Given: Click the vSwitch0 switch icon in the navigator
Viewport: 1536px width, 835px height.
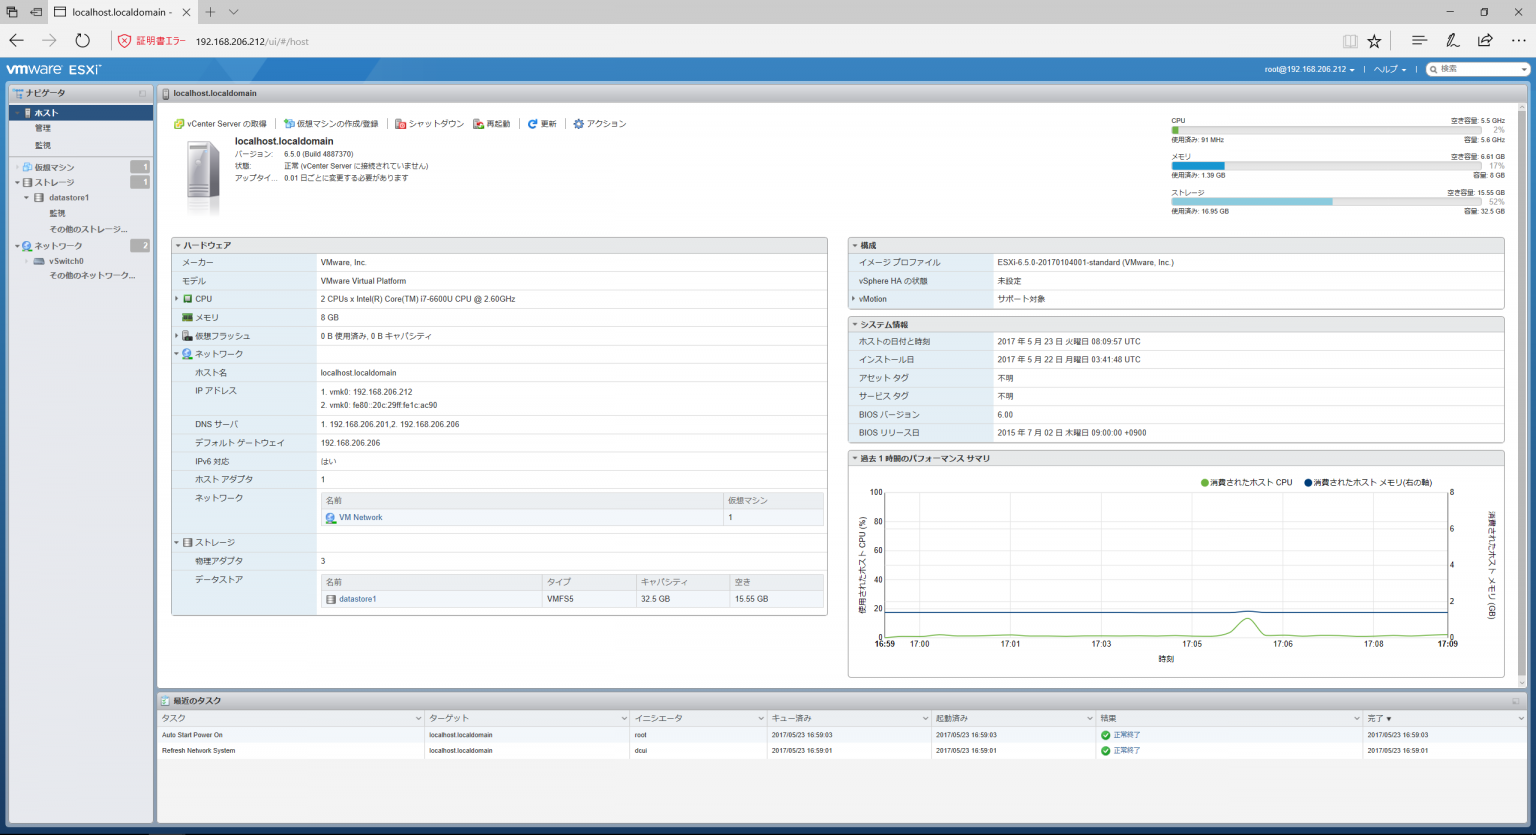Looking at the screenshot, I should coord(37,260).
